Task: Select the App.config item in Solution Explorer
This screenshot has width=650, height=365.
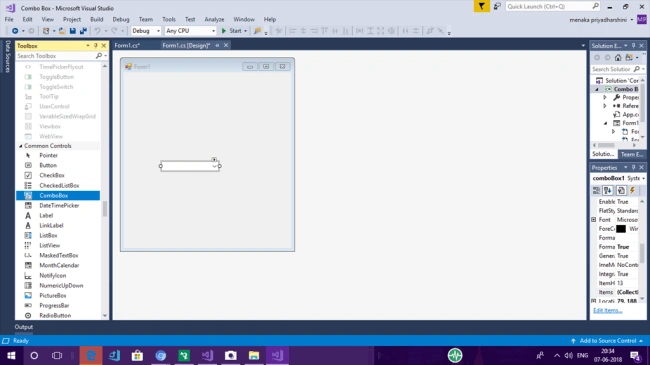Action: coord(626,114)
